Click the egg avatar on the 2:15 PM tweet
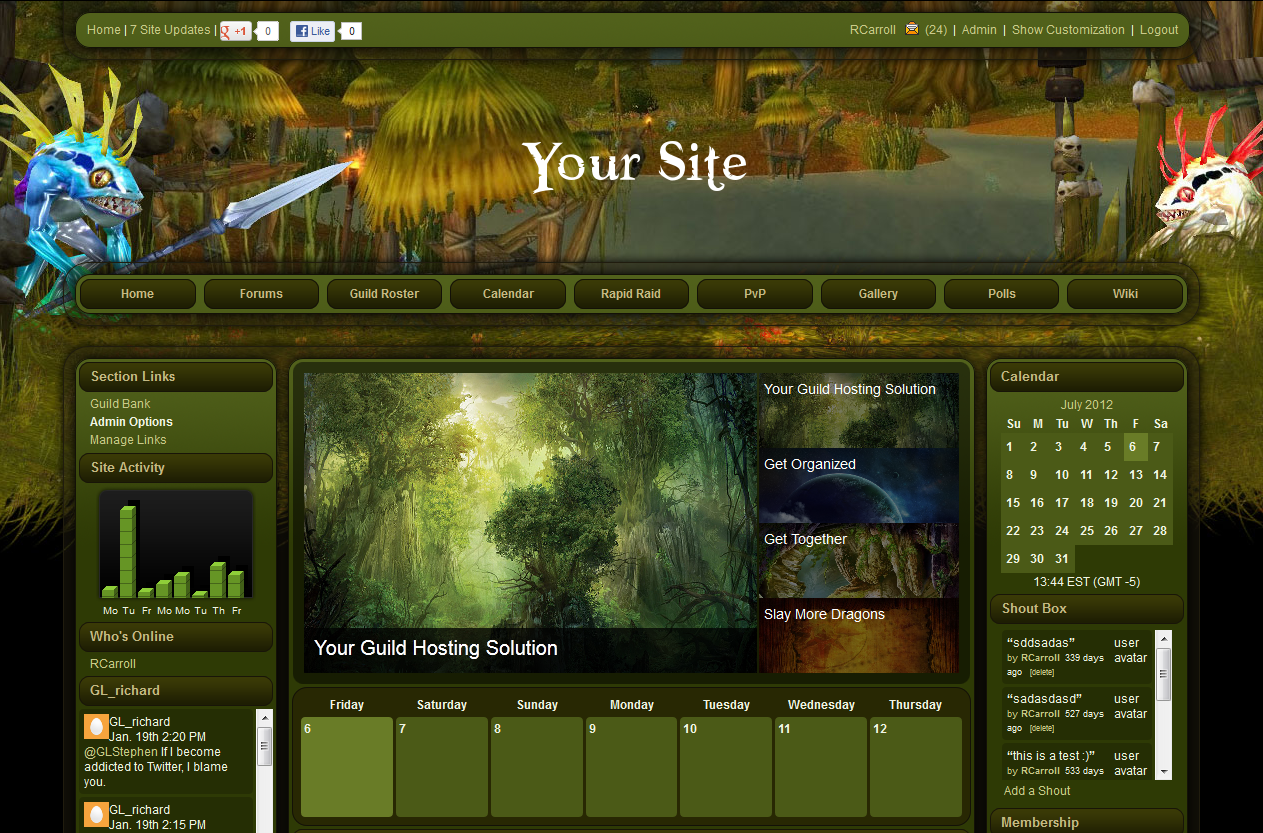This screenshot has height=833, width=1263. pyautogui.click(x=96, y=814)
